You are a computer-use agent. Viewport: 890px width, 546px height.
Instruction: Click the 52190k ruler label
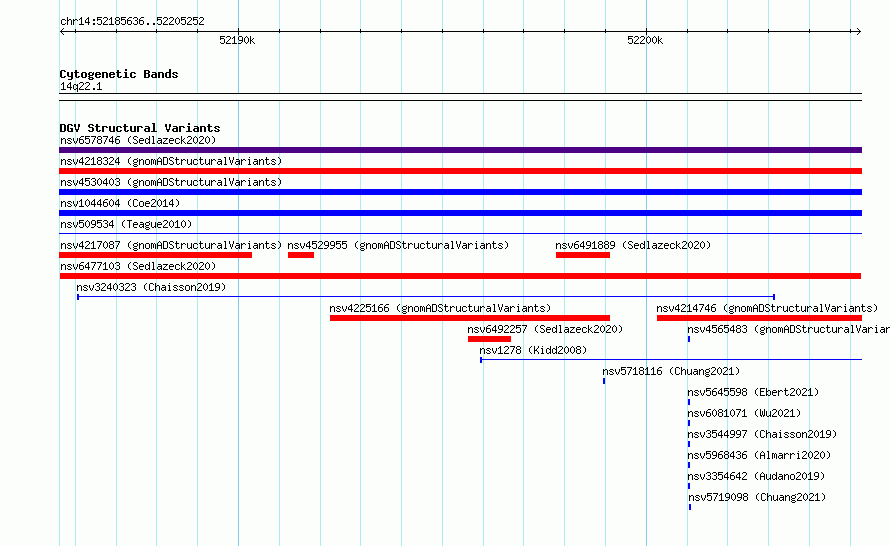coord(237,40)
